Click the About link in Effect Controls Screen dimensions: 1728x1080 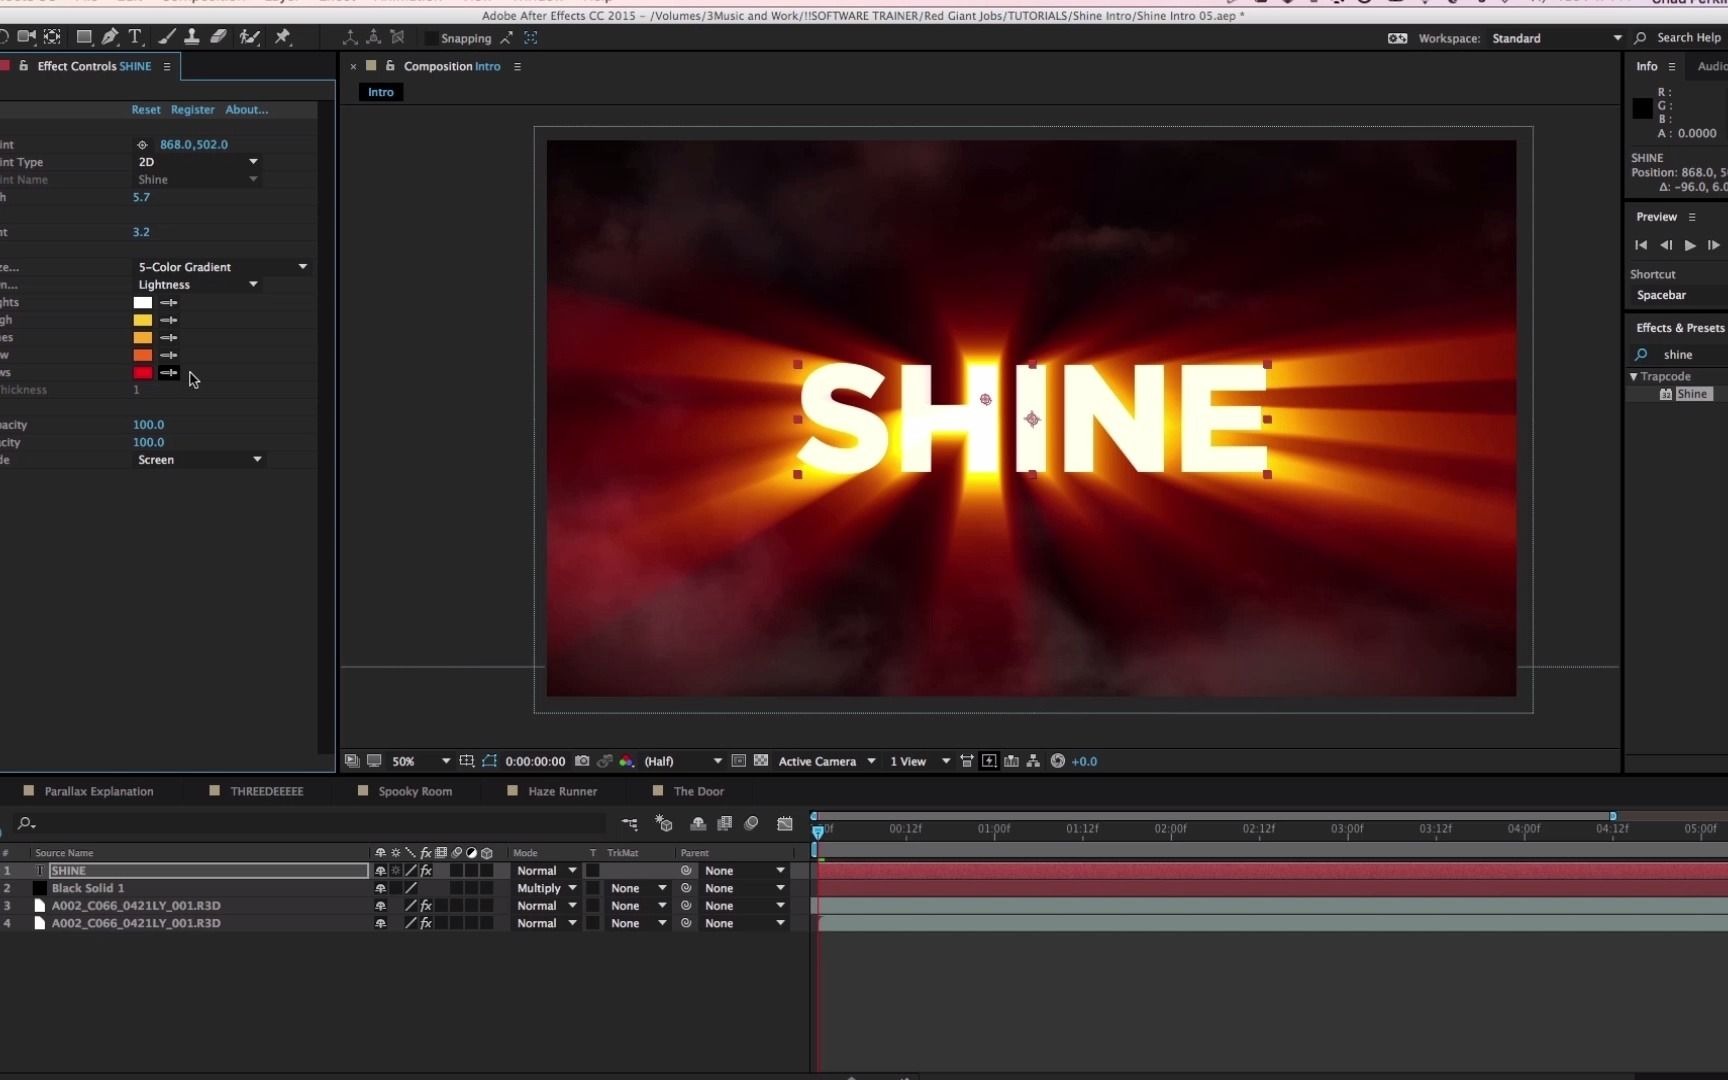tap(246, 109)
